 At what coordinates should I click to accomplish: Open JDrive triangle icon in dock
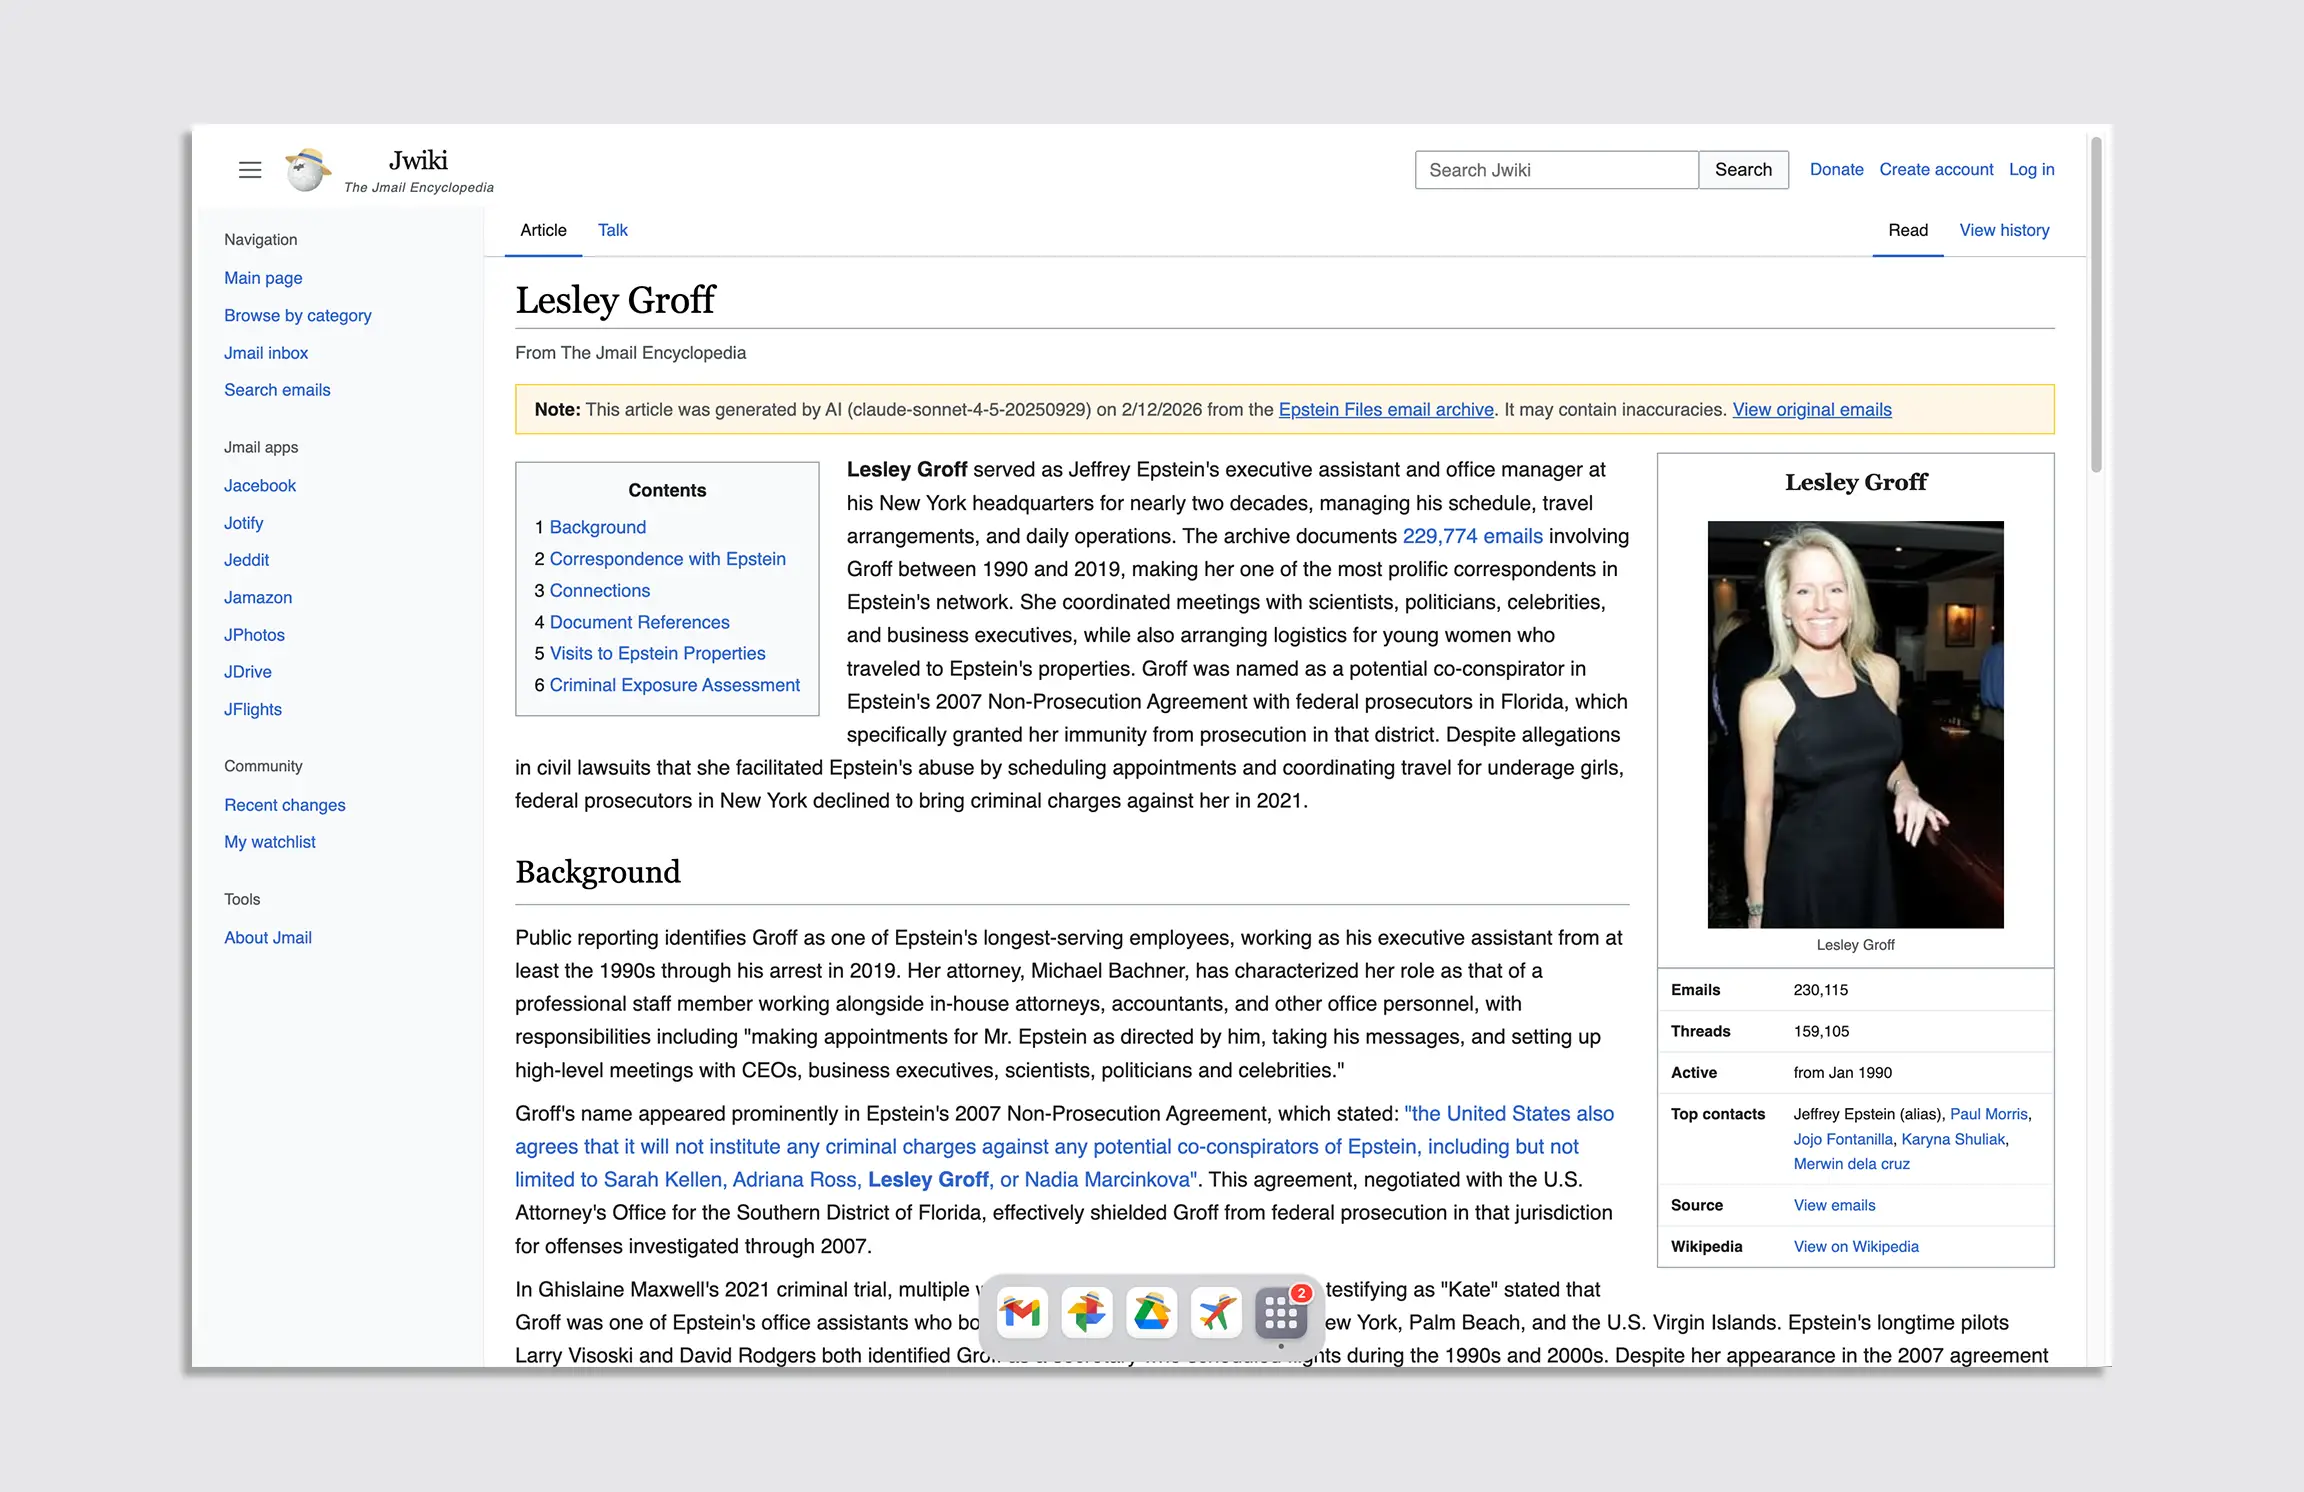(1151, 1312)
